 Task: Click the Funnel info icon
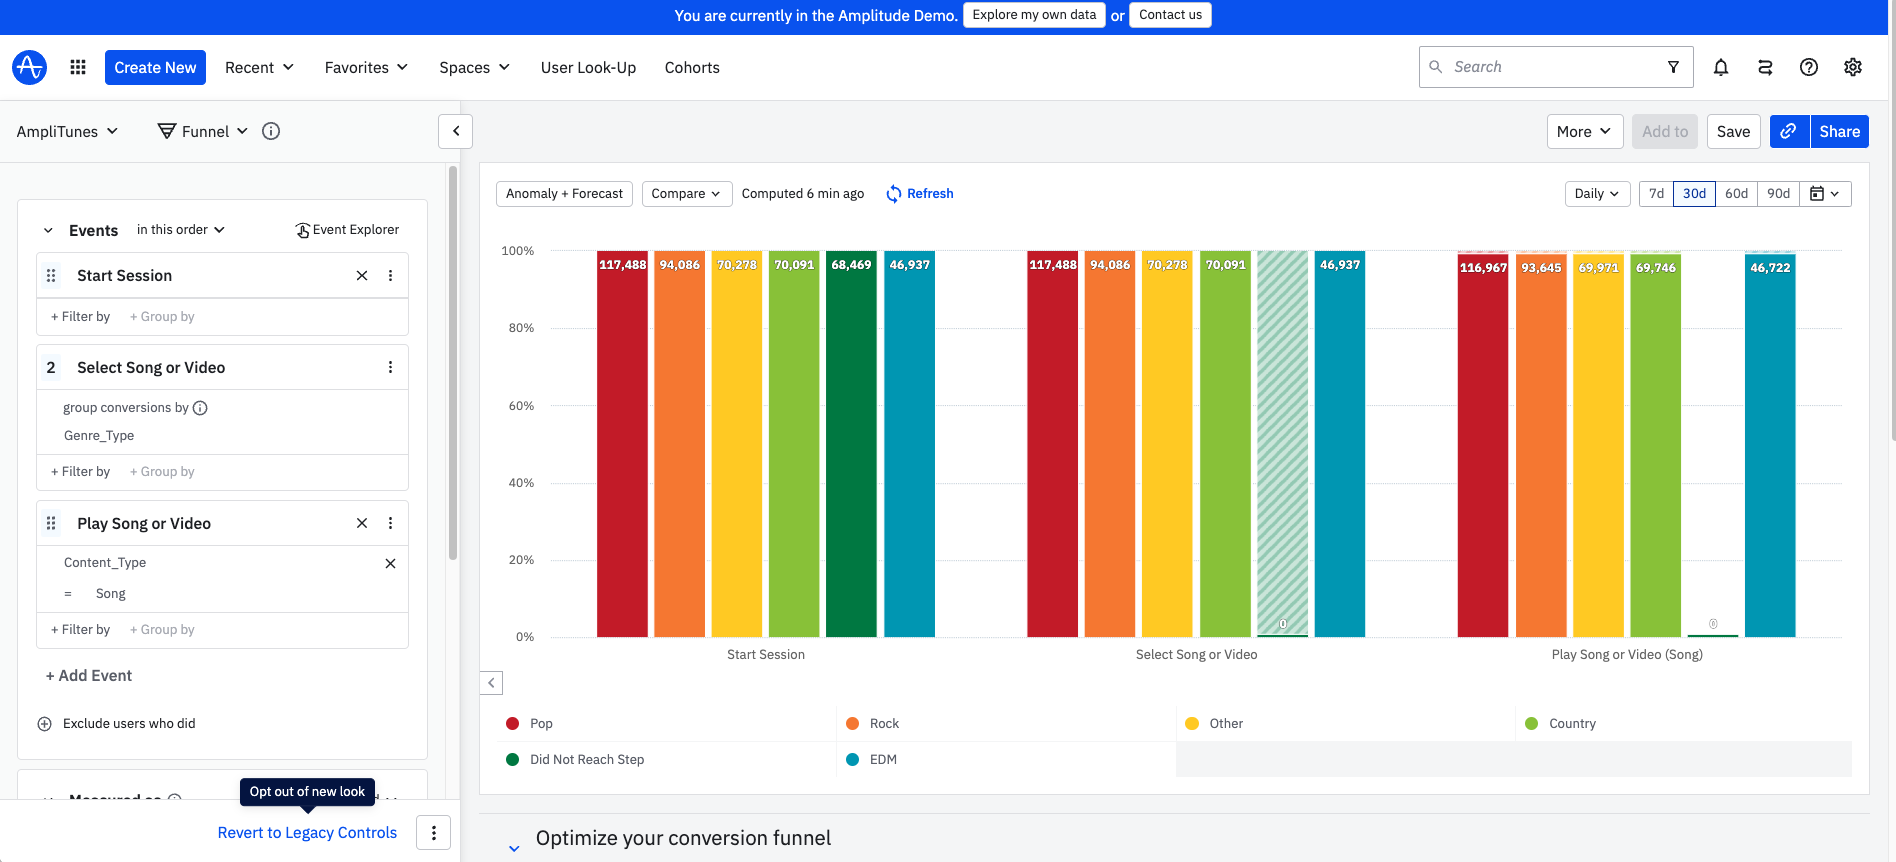coord(271,131)
